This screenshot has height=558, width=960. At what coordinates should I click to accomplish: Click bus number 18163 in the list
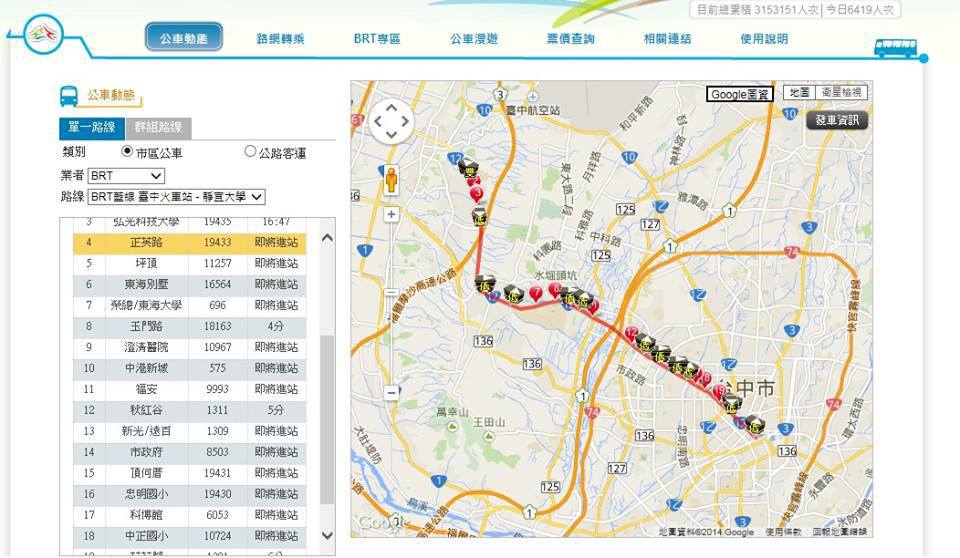[x=217, y=326]
